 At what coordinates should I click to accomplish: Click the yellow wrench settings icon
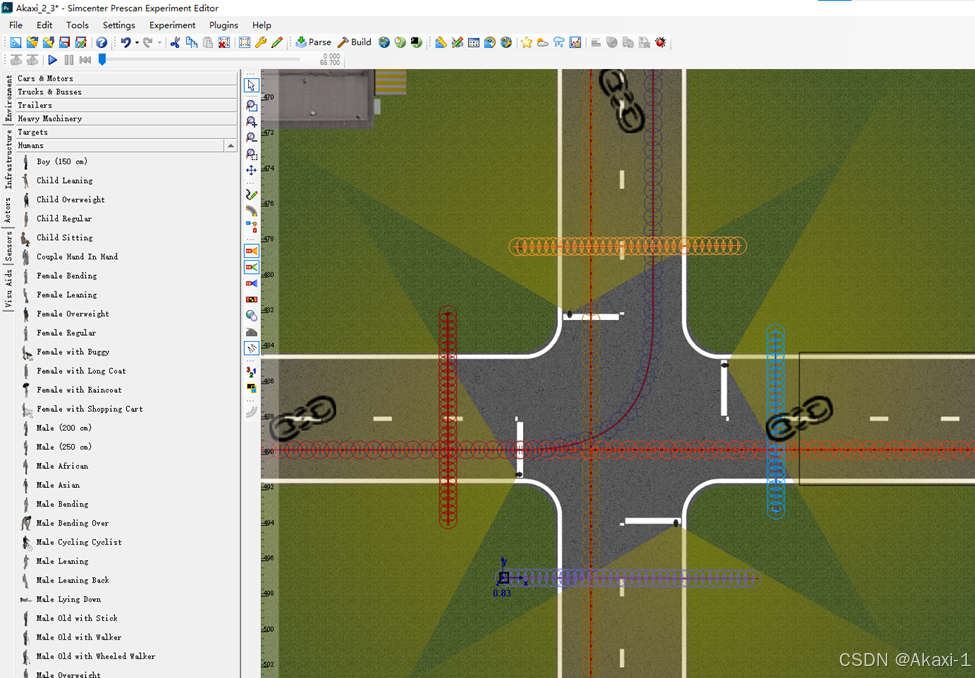click(x=261, y=42)
